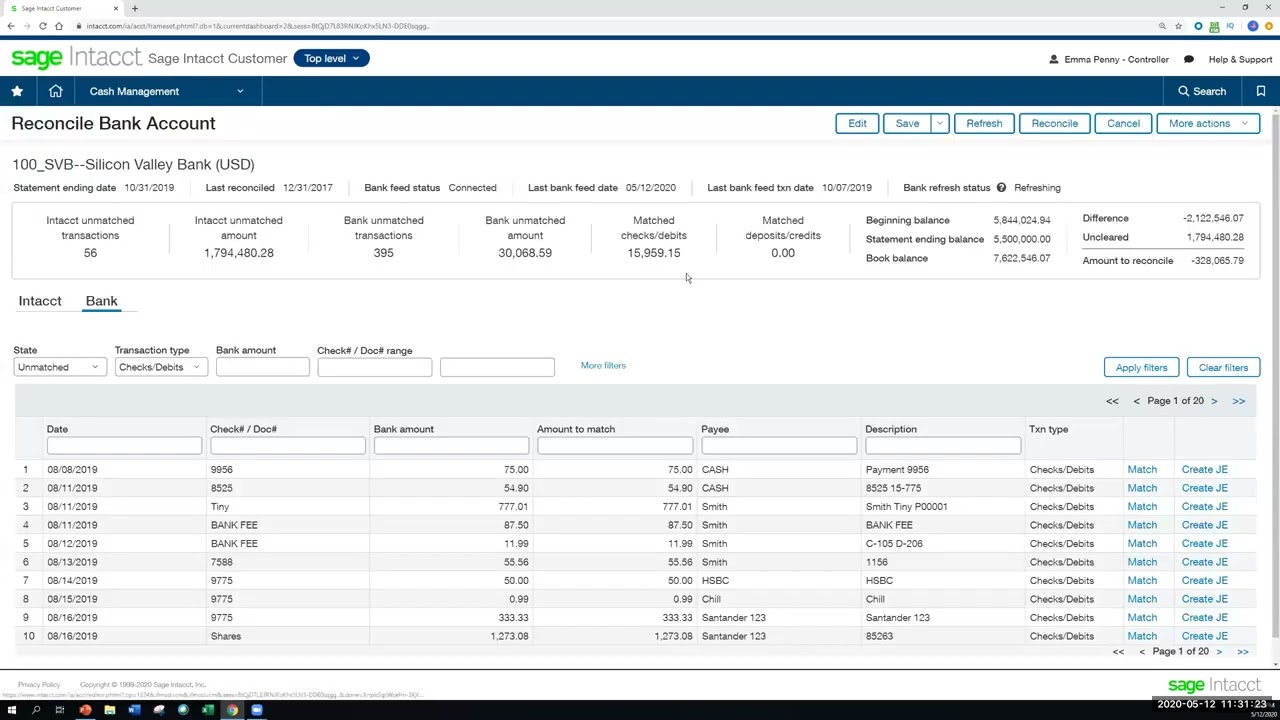Open the Transaction type dropdown set to Checks/Debits
The height and width of the screenshot is (720, 1280).
tap(160, 367)
